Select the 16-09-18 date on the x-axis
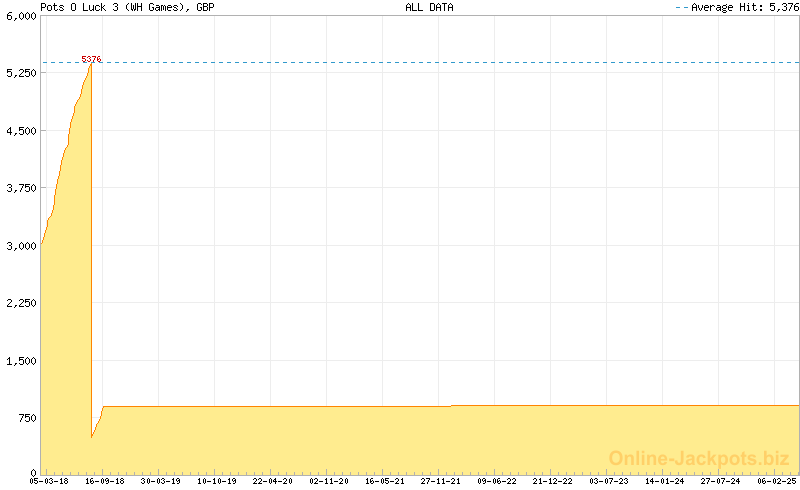Screen dimensions: 800x490 coord(105,481)
